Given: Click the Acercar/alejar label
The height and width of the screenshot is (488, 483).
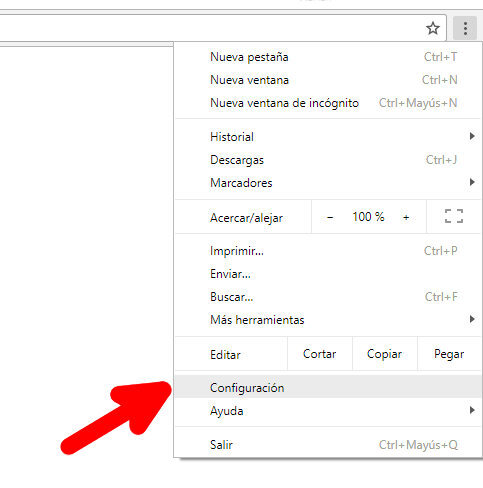Looking at the screenshot, I should (x=246, y=218).
